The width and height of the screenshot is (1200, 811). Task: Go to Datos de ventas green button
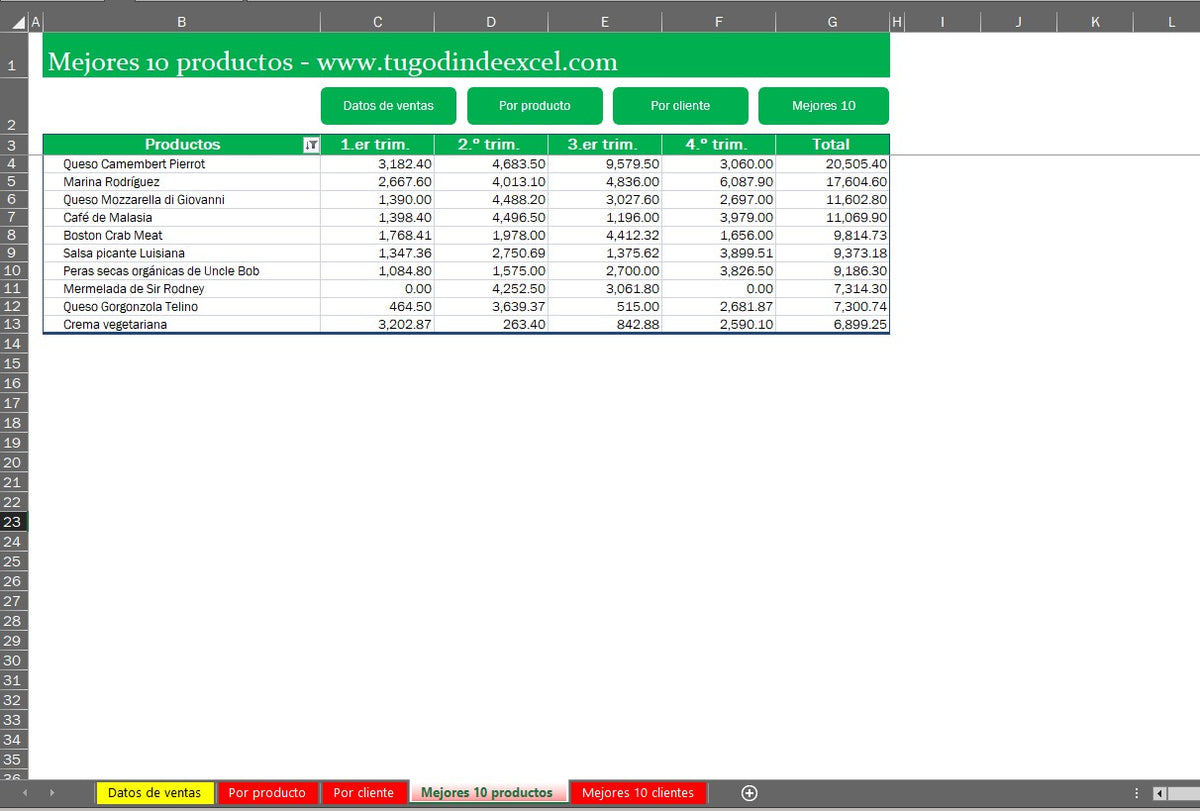pos(388,106)
